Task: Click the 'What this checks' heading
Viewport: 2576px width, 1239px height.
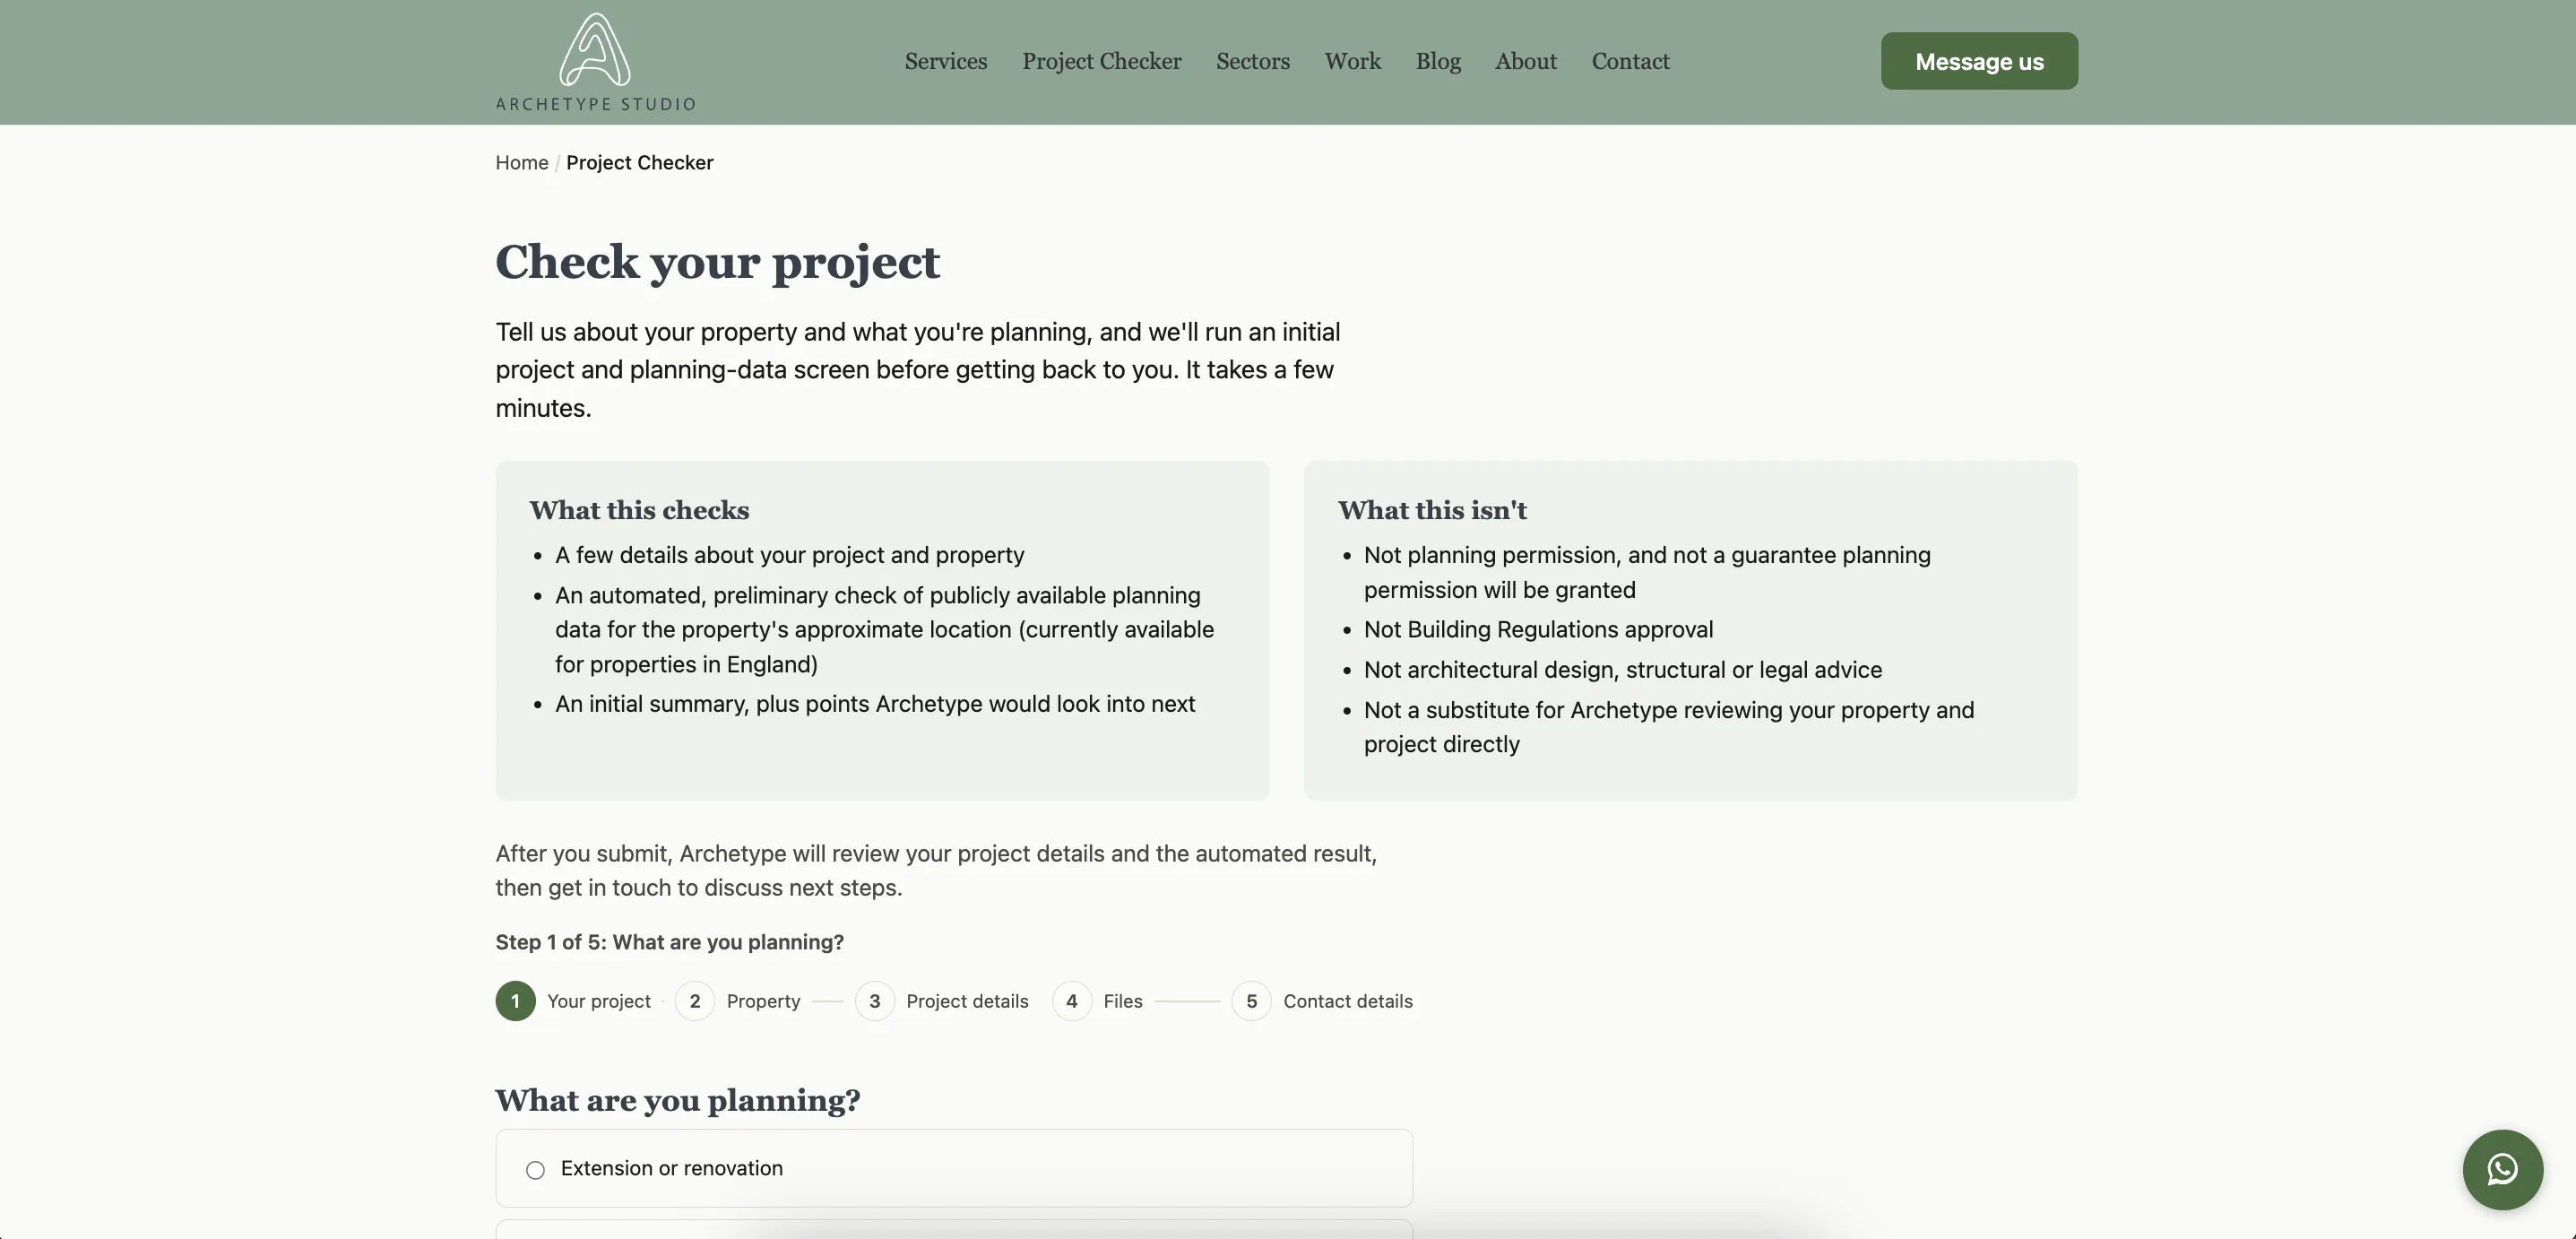Action: click(x=639, y=510)
